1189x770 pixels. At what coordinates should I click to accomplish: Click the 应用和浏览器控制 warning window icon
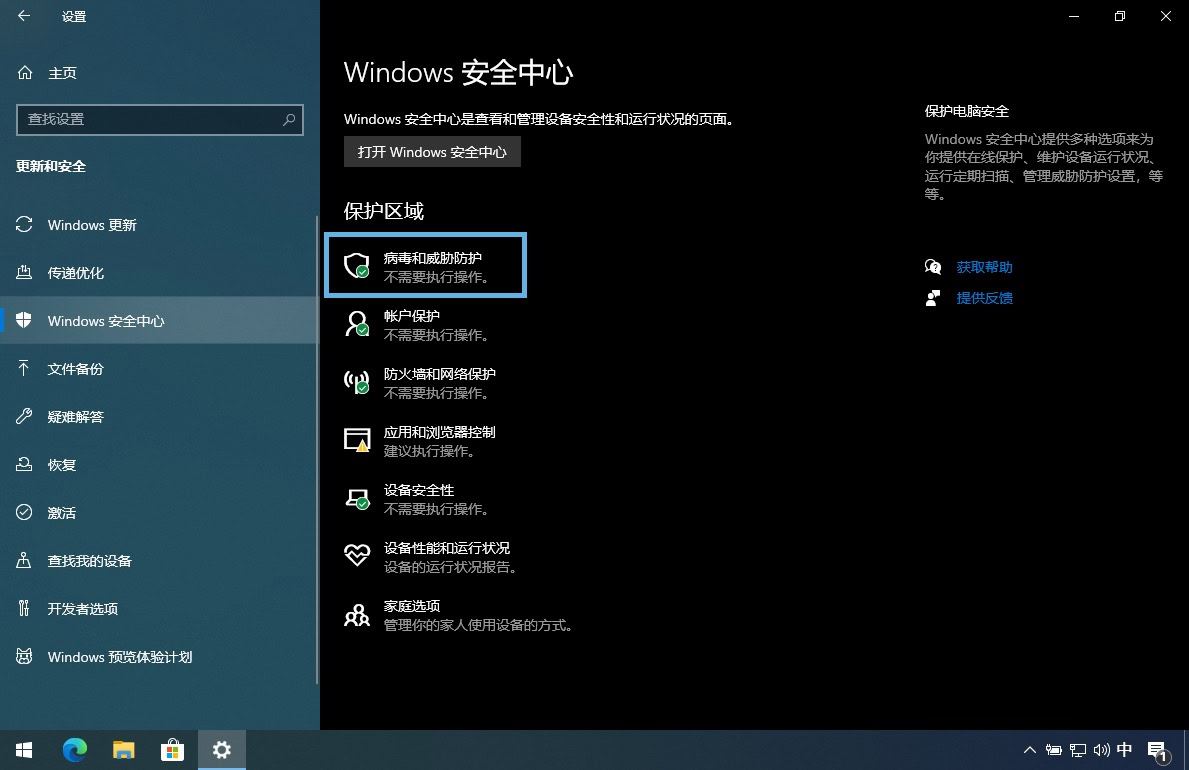click(x=356, y=440)
